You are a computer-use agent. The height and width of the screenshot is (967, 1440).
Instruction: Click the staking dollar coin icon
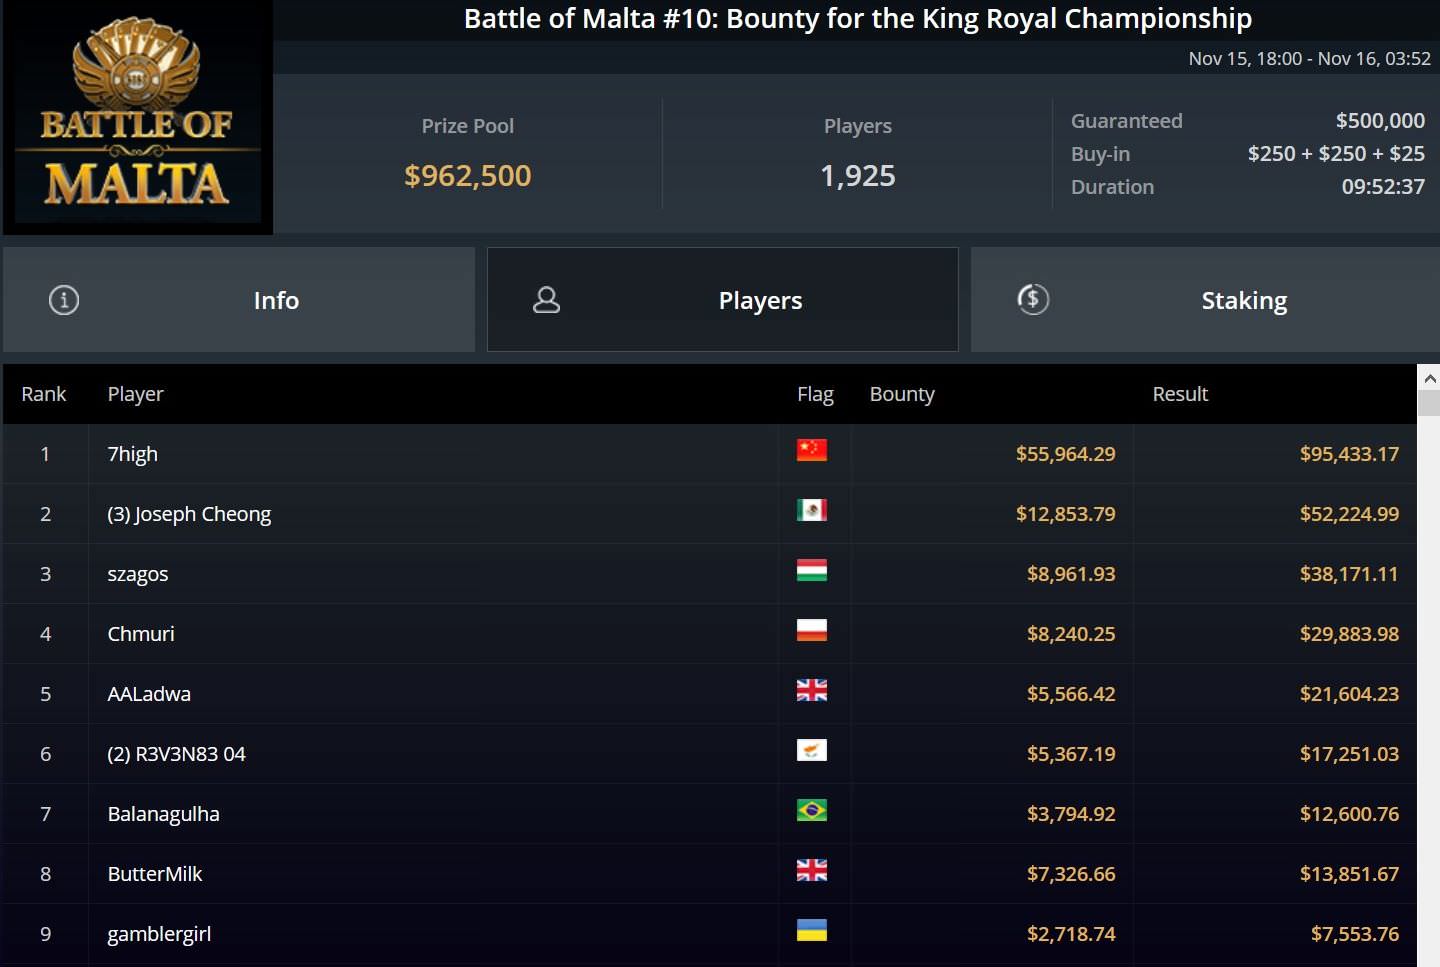tap(1033, 299)
